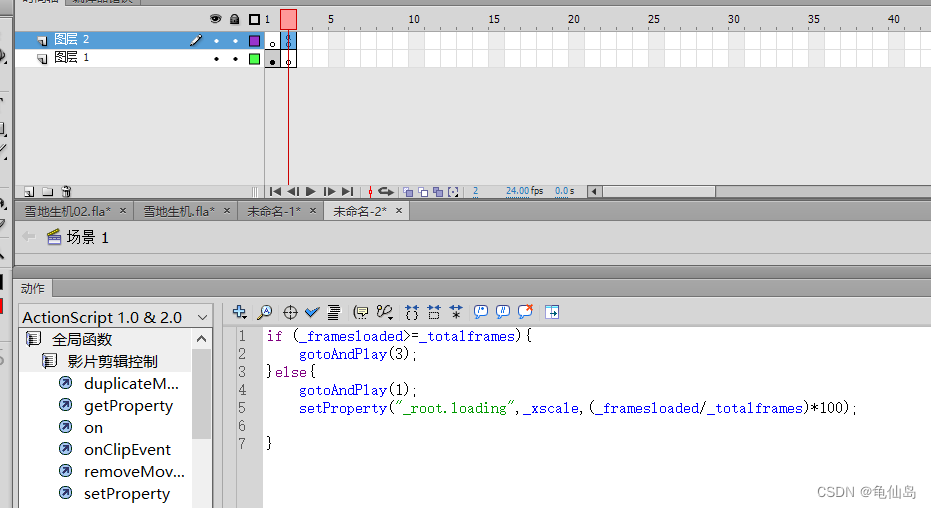Show all layers as outlines
The width and height of the screenshot is (931, 508).
tap(254, 20)
